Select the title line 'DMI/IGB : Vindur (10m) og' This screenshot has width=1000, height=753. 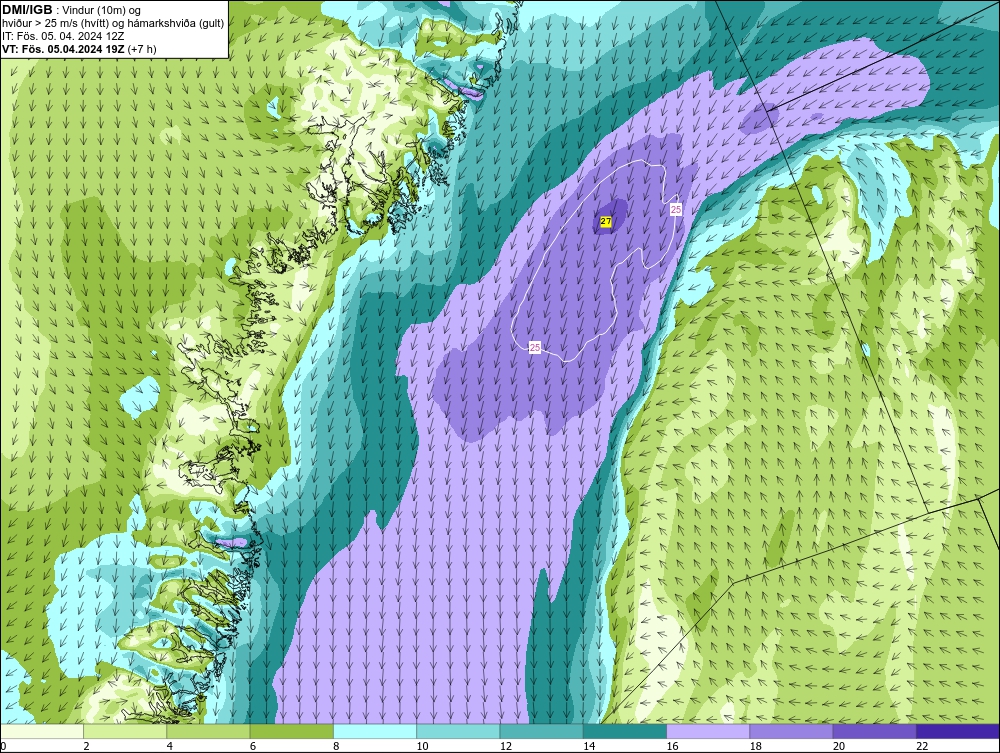pyautogui.click(x=71, y=11)
